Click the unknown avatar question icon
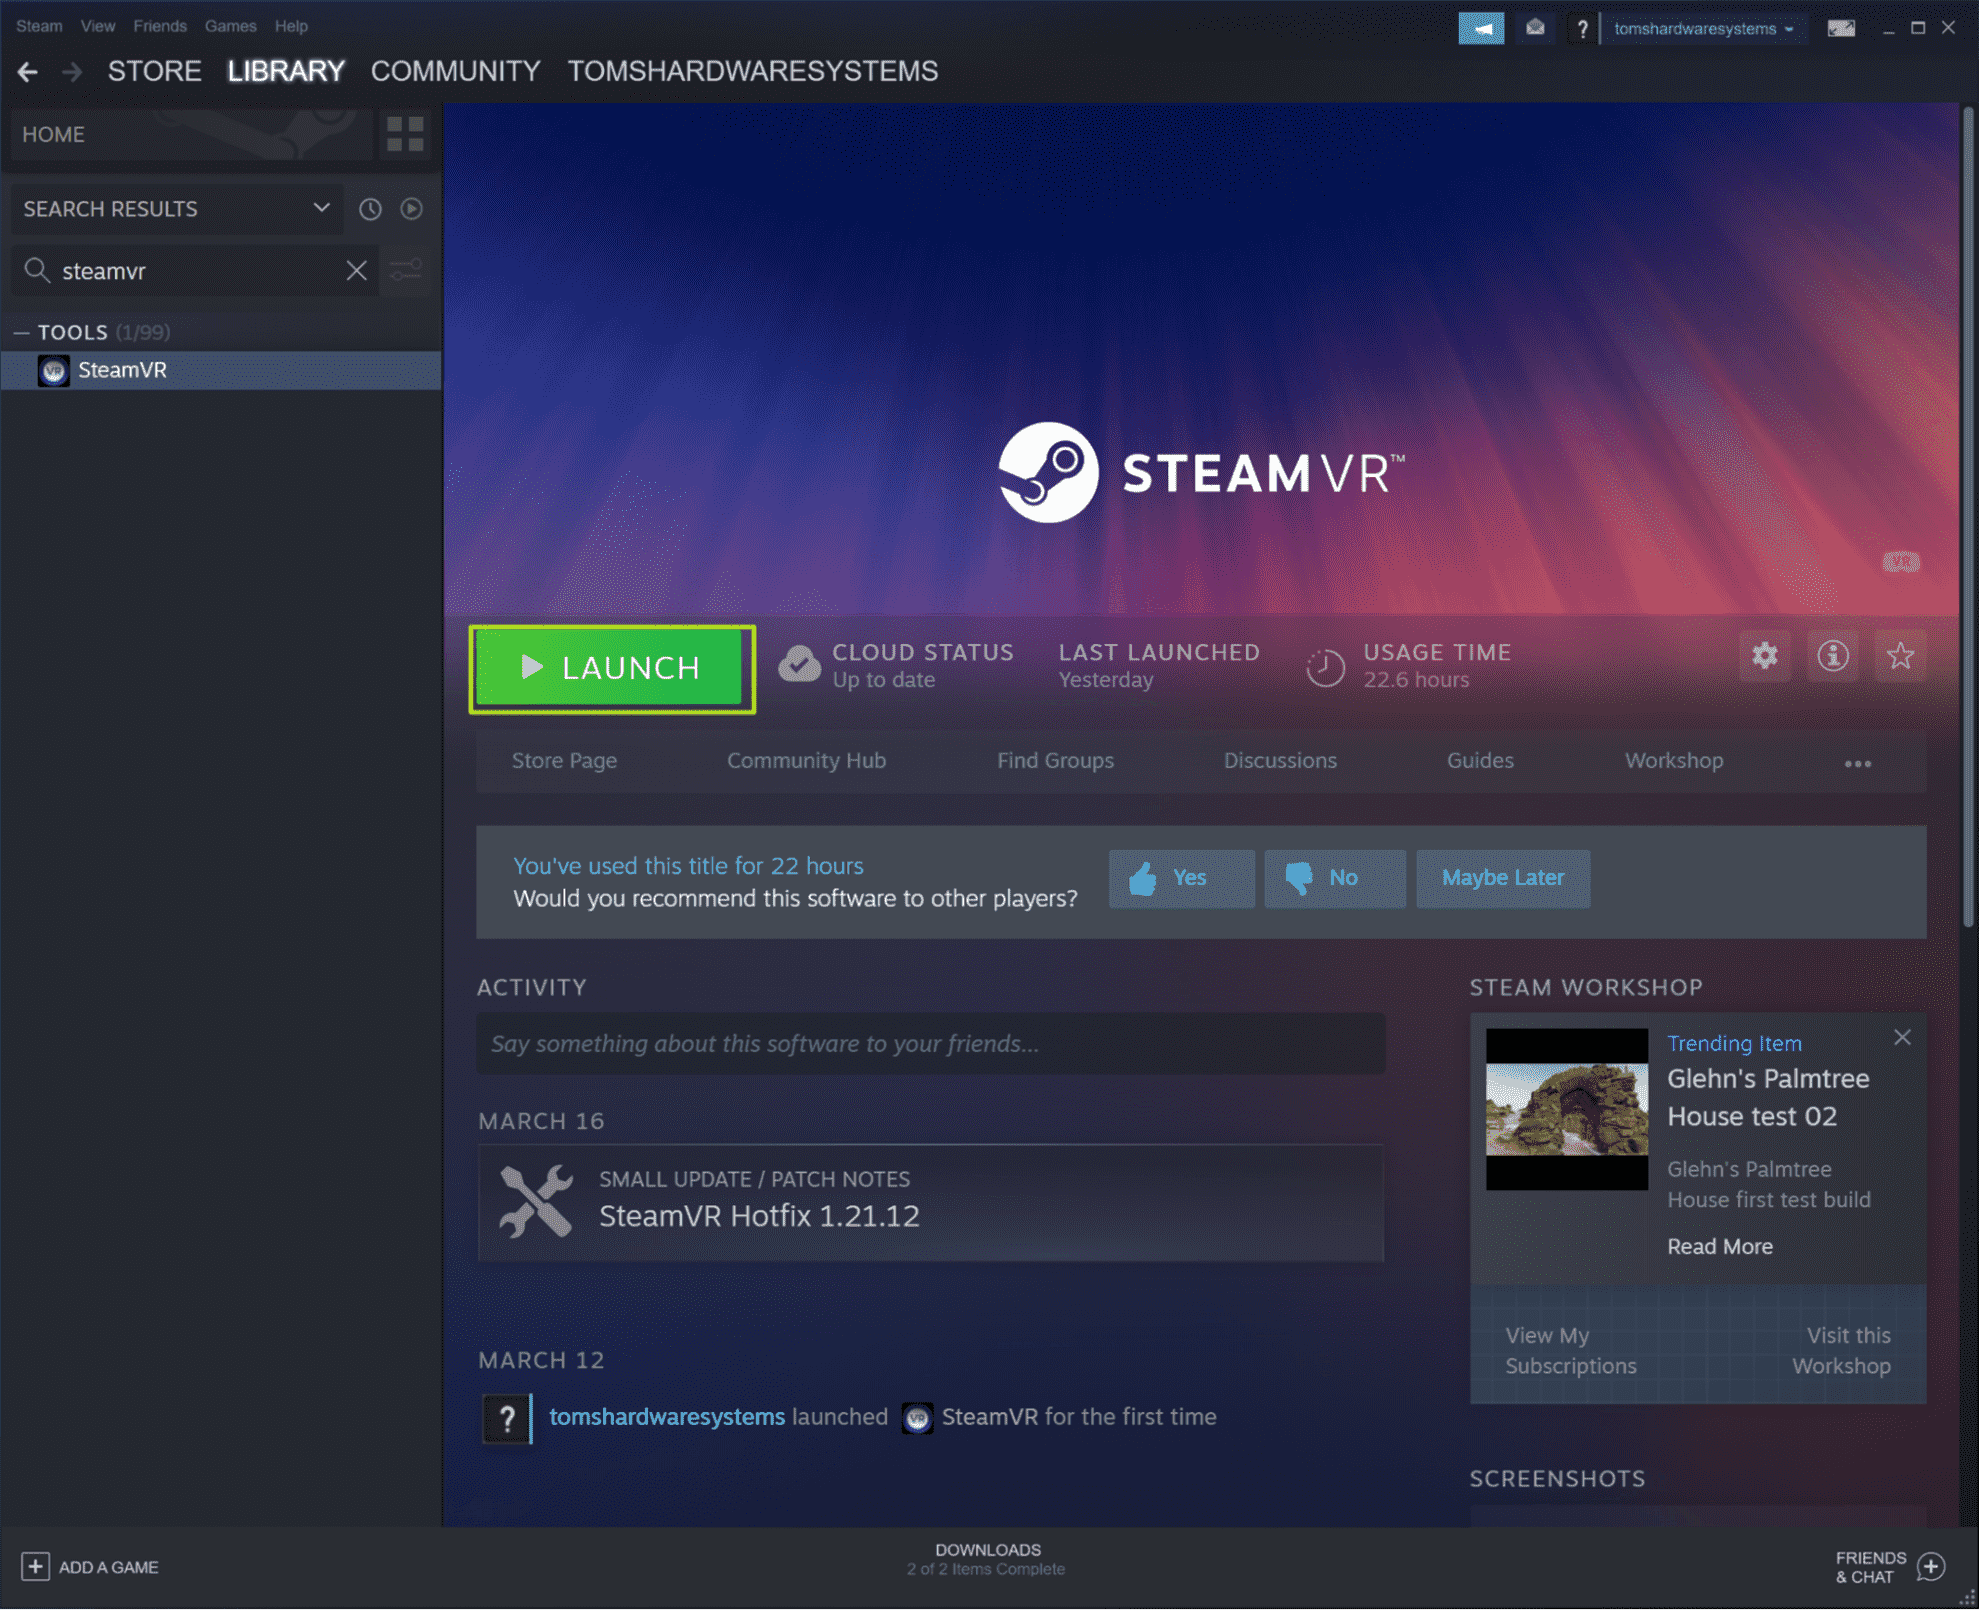Screen dimensions: 1979x1610 pos(507,1418)
